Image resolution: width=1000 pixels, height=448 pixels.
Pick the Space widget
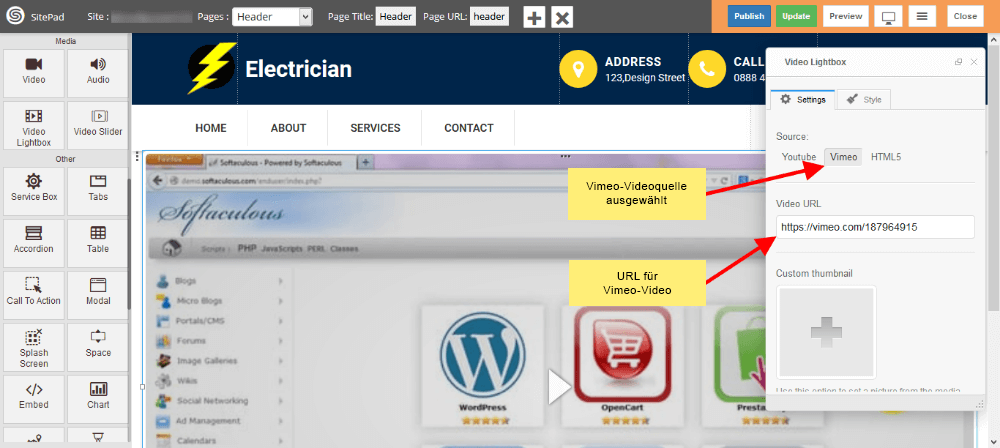tap(98, 347)
